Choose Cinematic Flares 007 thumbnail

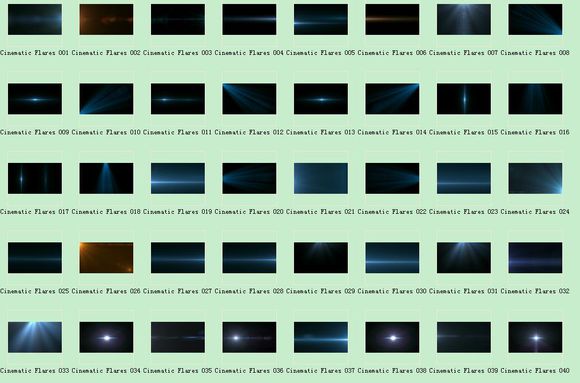(464, 20)
